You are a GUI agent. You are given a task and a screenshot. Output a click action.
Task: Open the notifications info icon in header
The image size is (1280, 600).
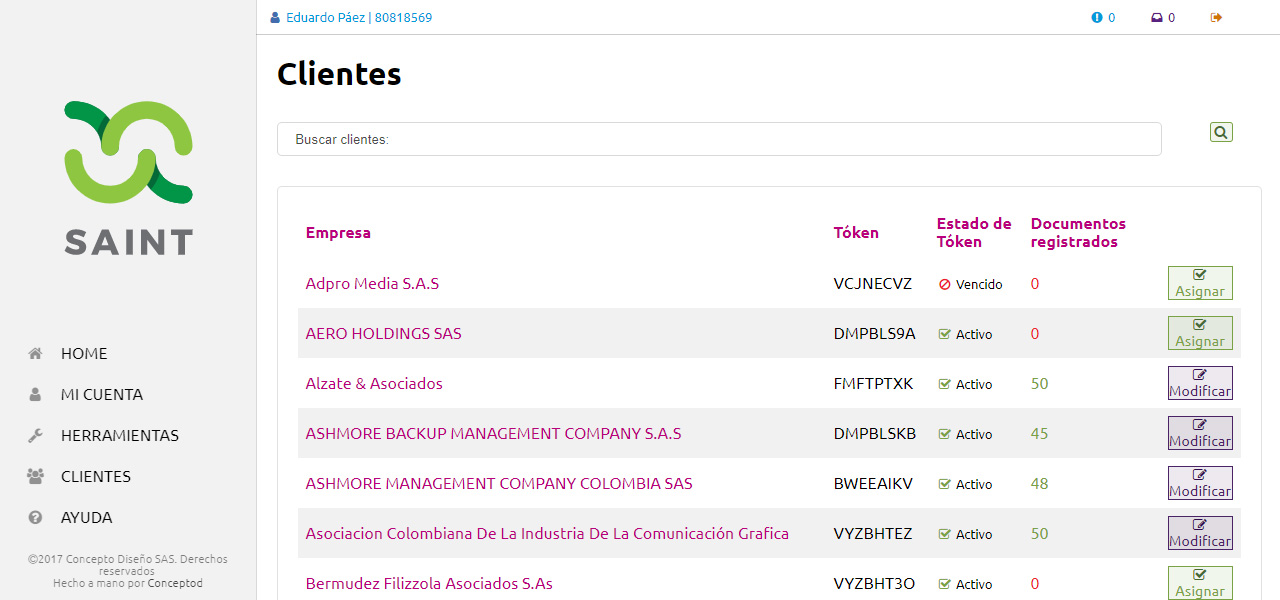1096,18
